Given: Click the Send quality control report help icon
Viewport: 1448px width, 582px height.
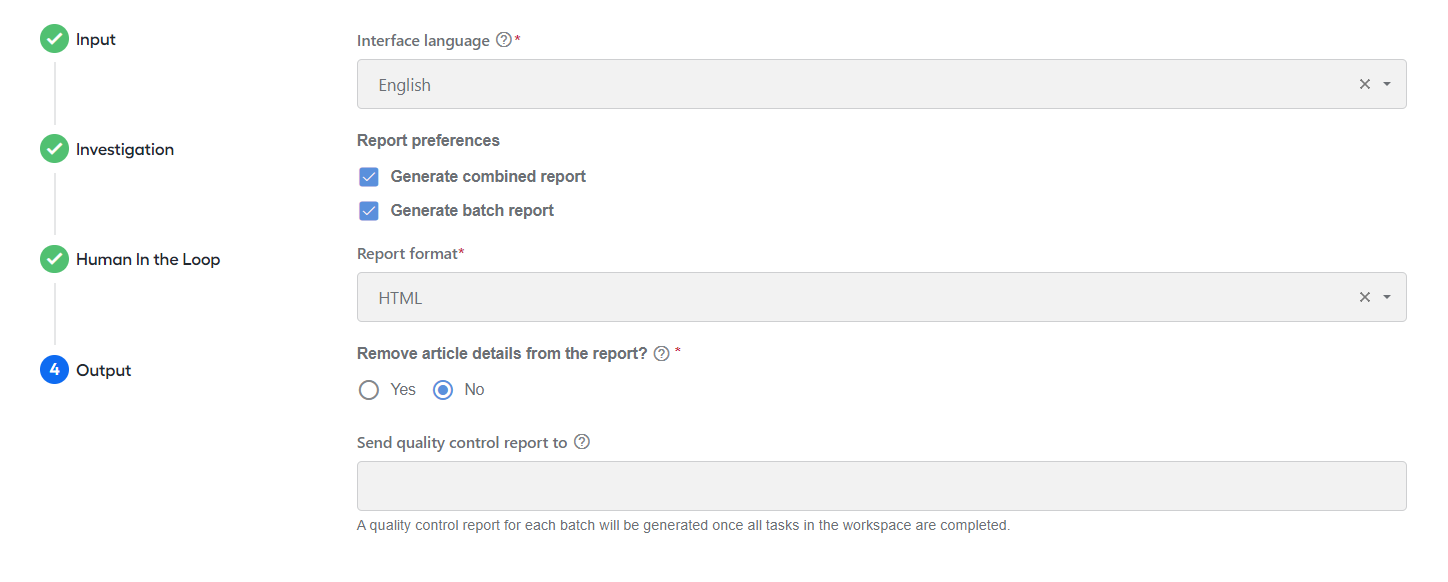Looking at the screenshot, I should coord(582,442).
